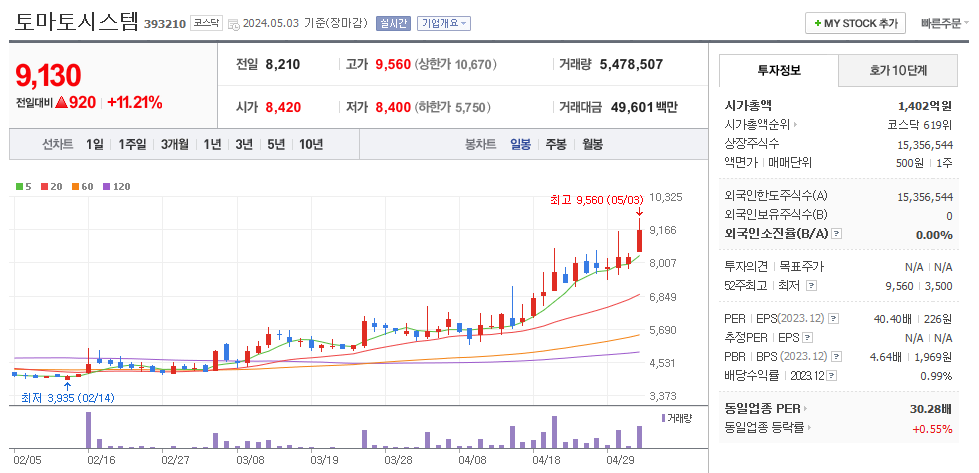Click the stock code 393210

[165, 24]
